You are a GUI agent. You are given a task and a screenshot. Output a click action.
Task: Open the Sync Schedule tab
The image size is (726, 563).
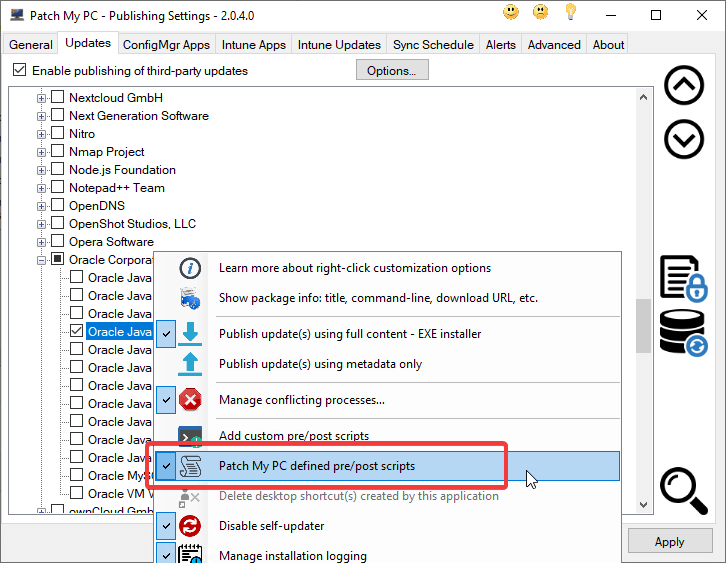click(433, 44)
